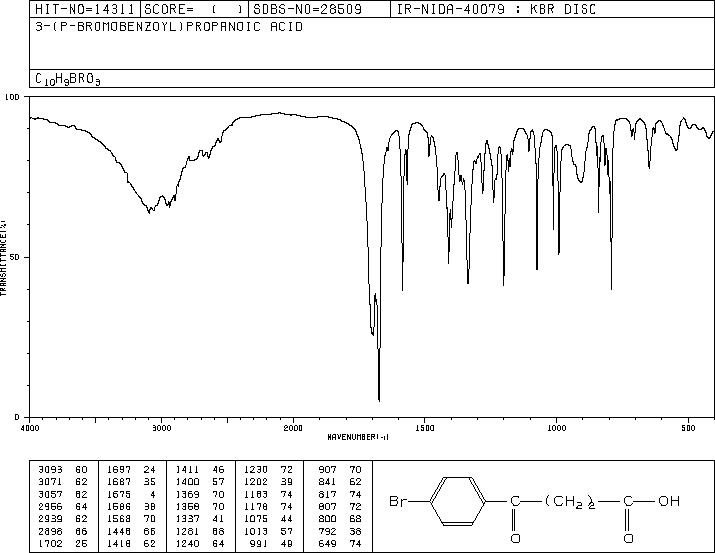Click the IR-NIDA-40079 KBR DISC label
The height and width of the screenshot is (553, 715).
pos(496,9)
